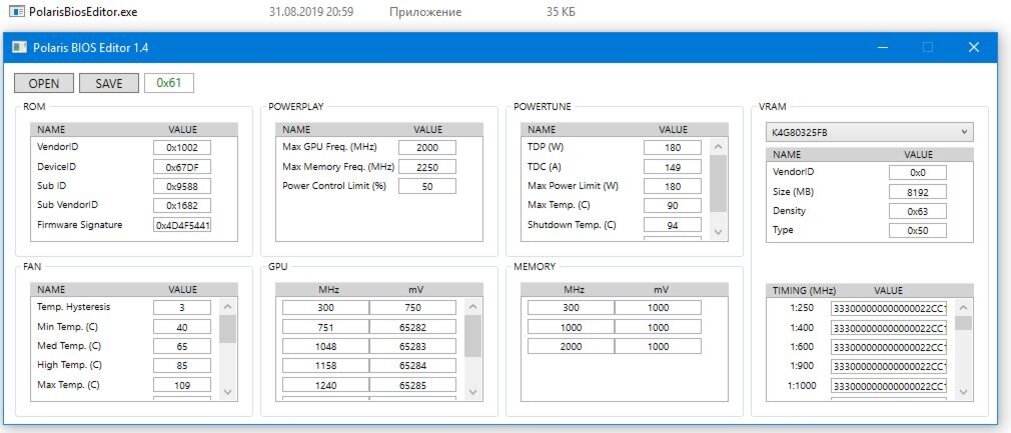
Task: Click FAN list scroll down arrow
Action: 228,392
